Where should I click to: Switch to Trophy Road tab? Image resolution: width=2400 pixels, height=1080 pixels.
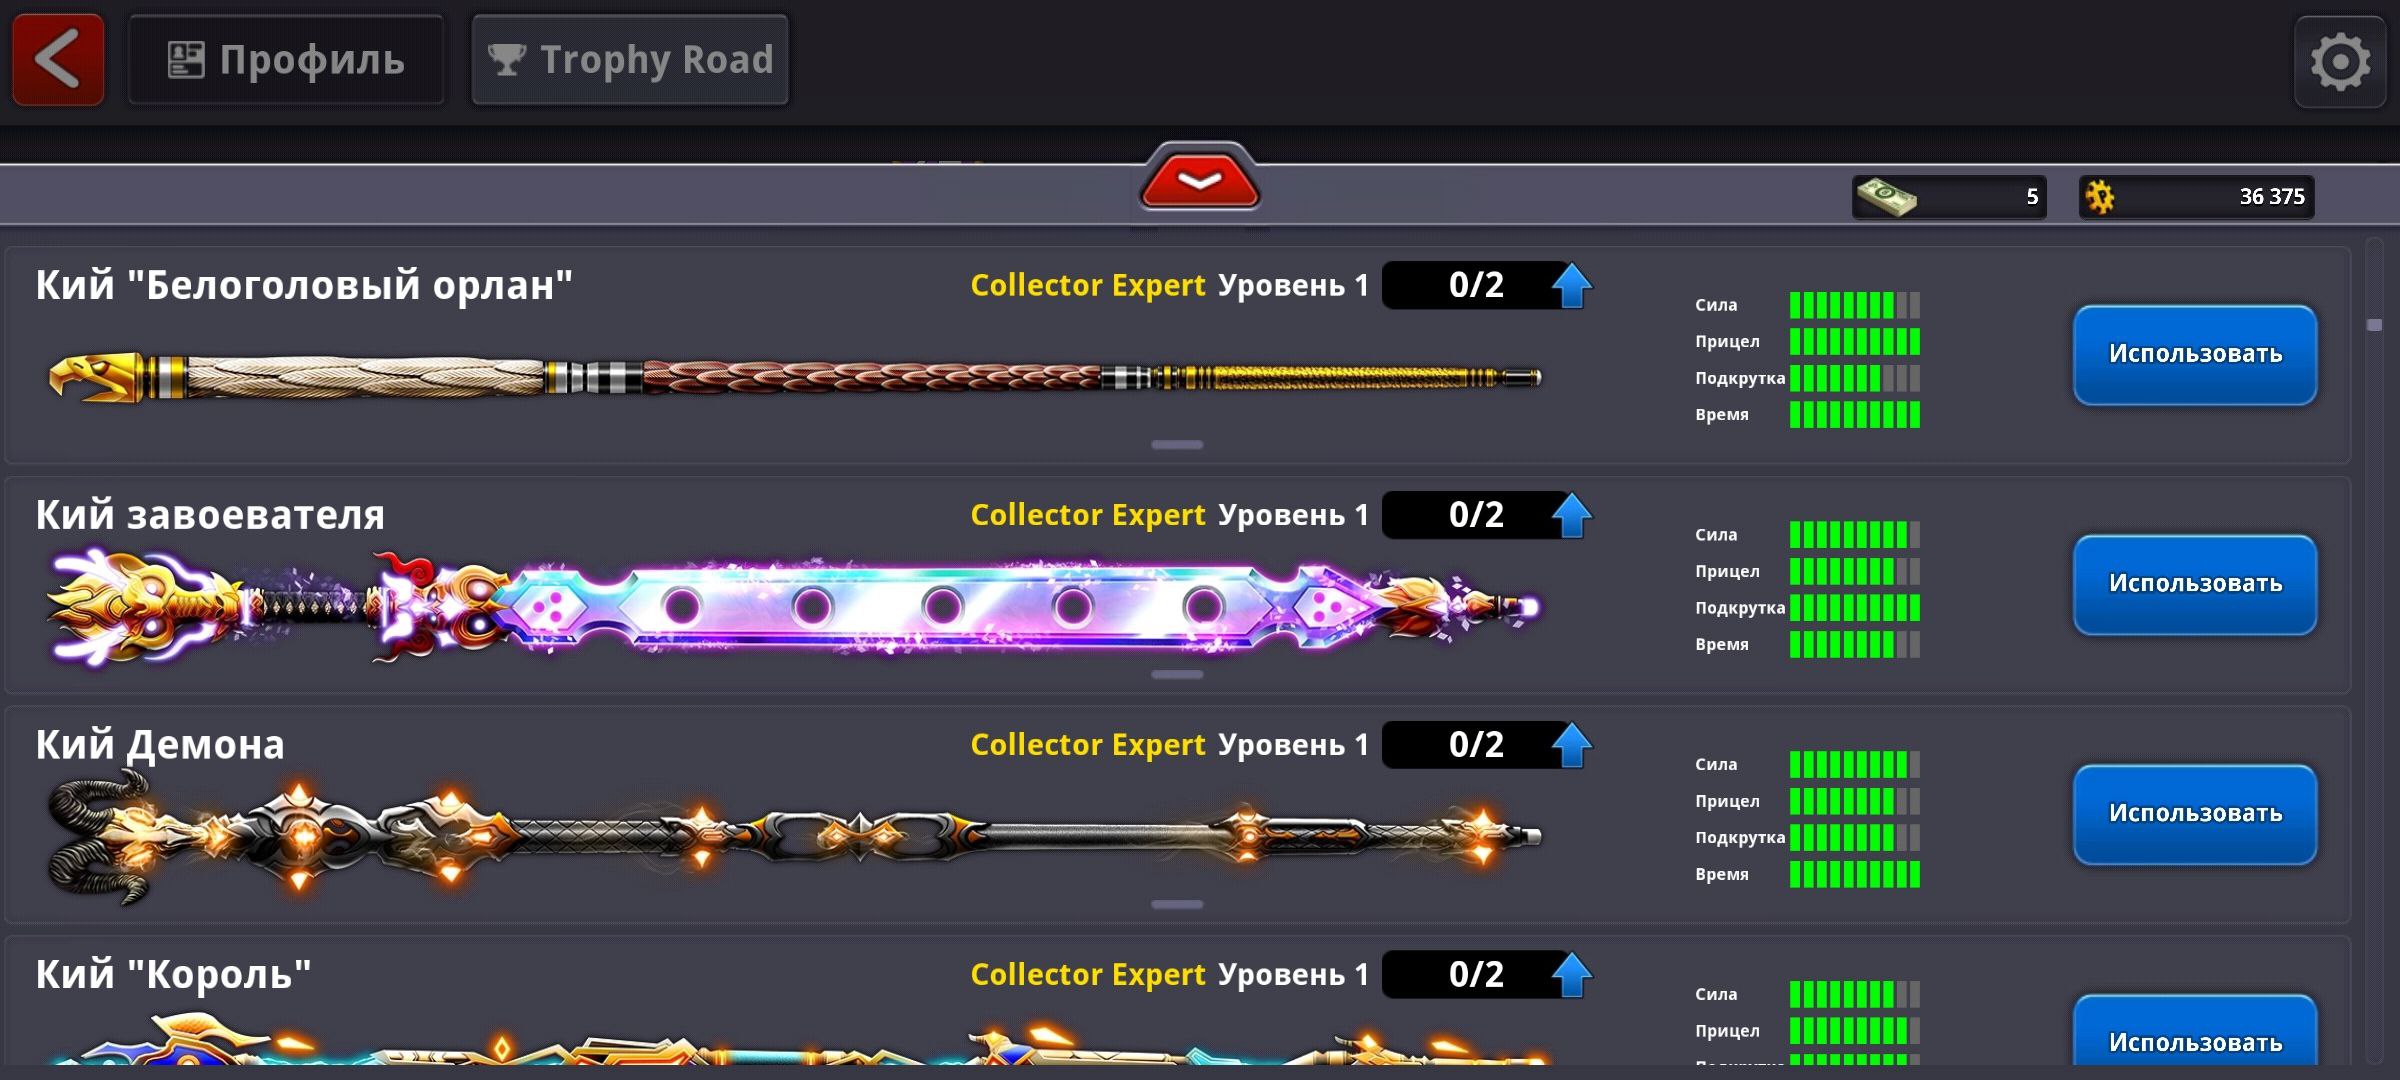pyautogui.click(x=630, y=59)
